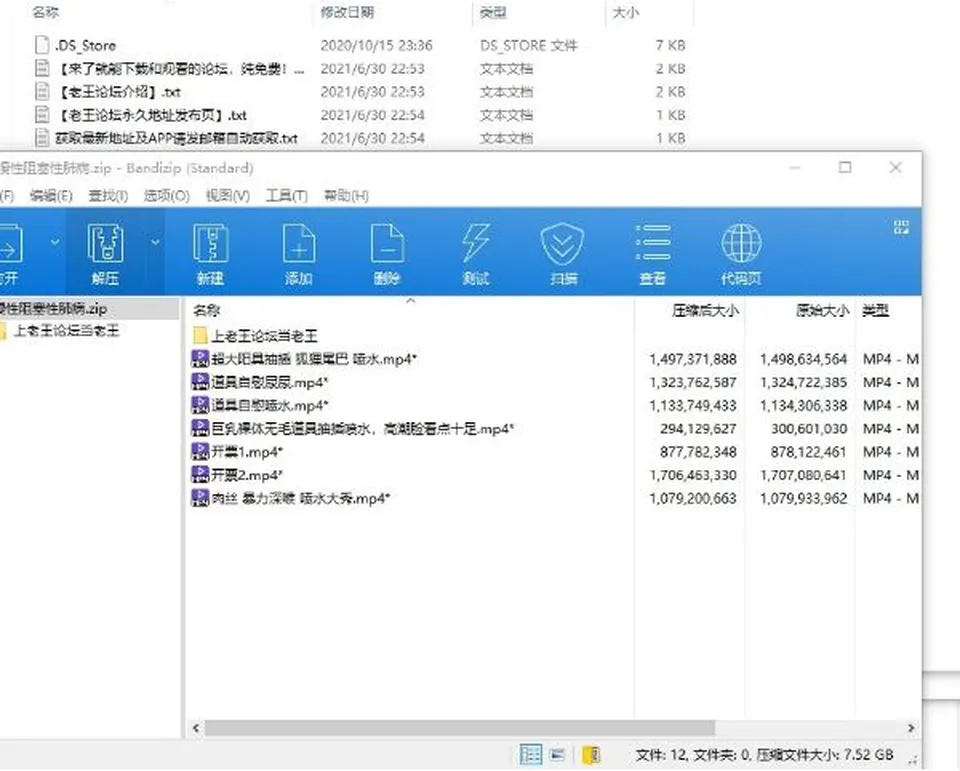Viewport: 960px width, 771px height.
Task: Sort by 大小 column in the background window
Action: point(626,12)
